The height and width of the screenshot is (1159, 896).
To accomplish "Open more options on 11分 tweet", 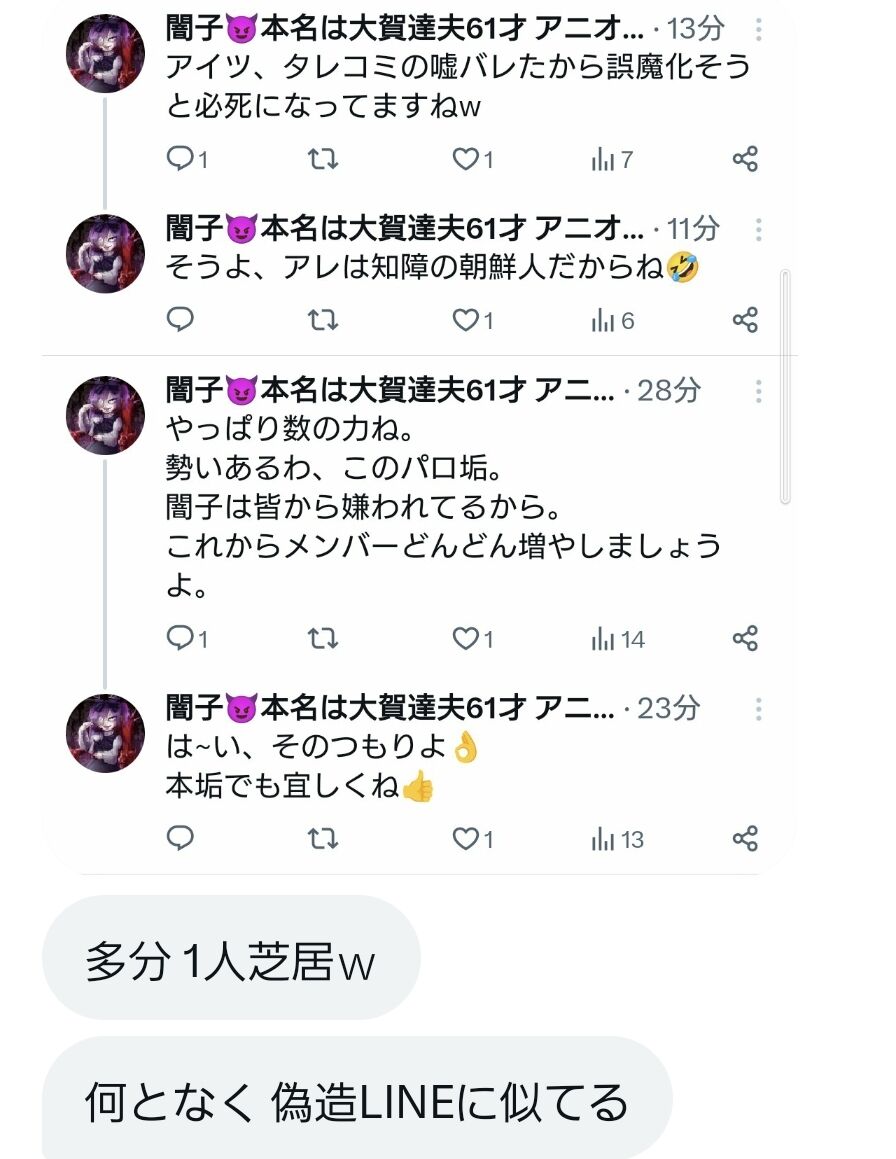I will [758, 230].
